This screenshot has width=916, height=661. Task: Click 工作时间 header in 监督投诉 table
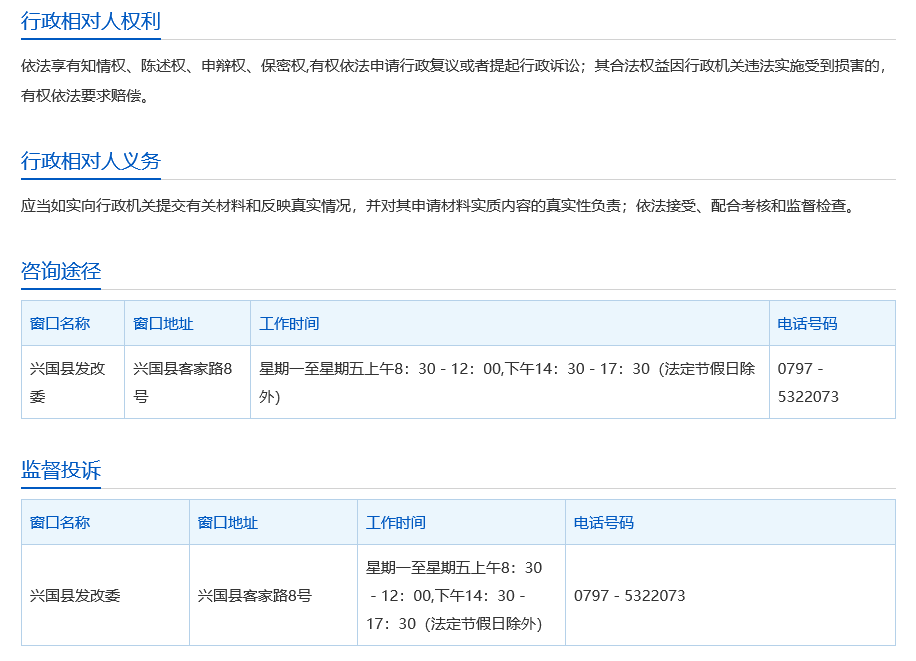tap(396, 523)
